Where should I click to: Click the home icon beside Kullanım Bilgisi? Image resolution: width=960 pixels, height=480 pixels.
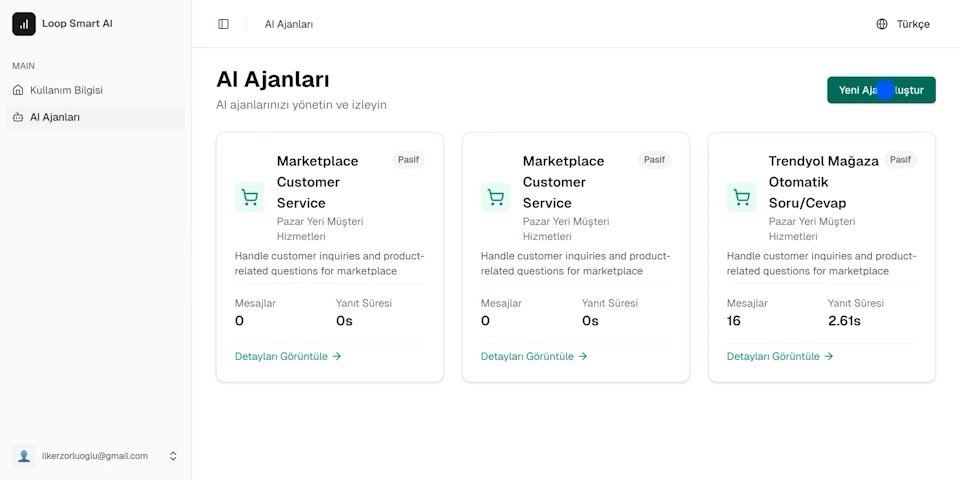18,90
